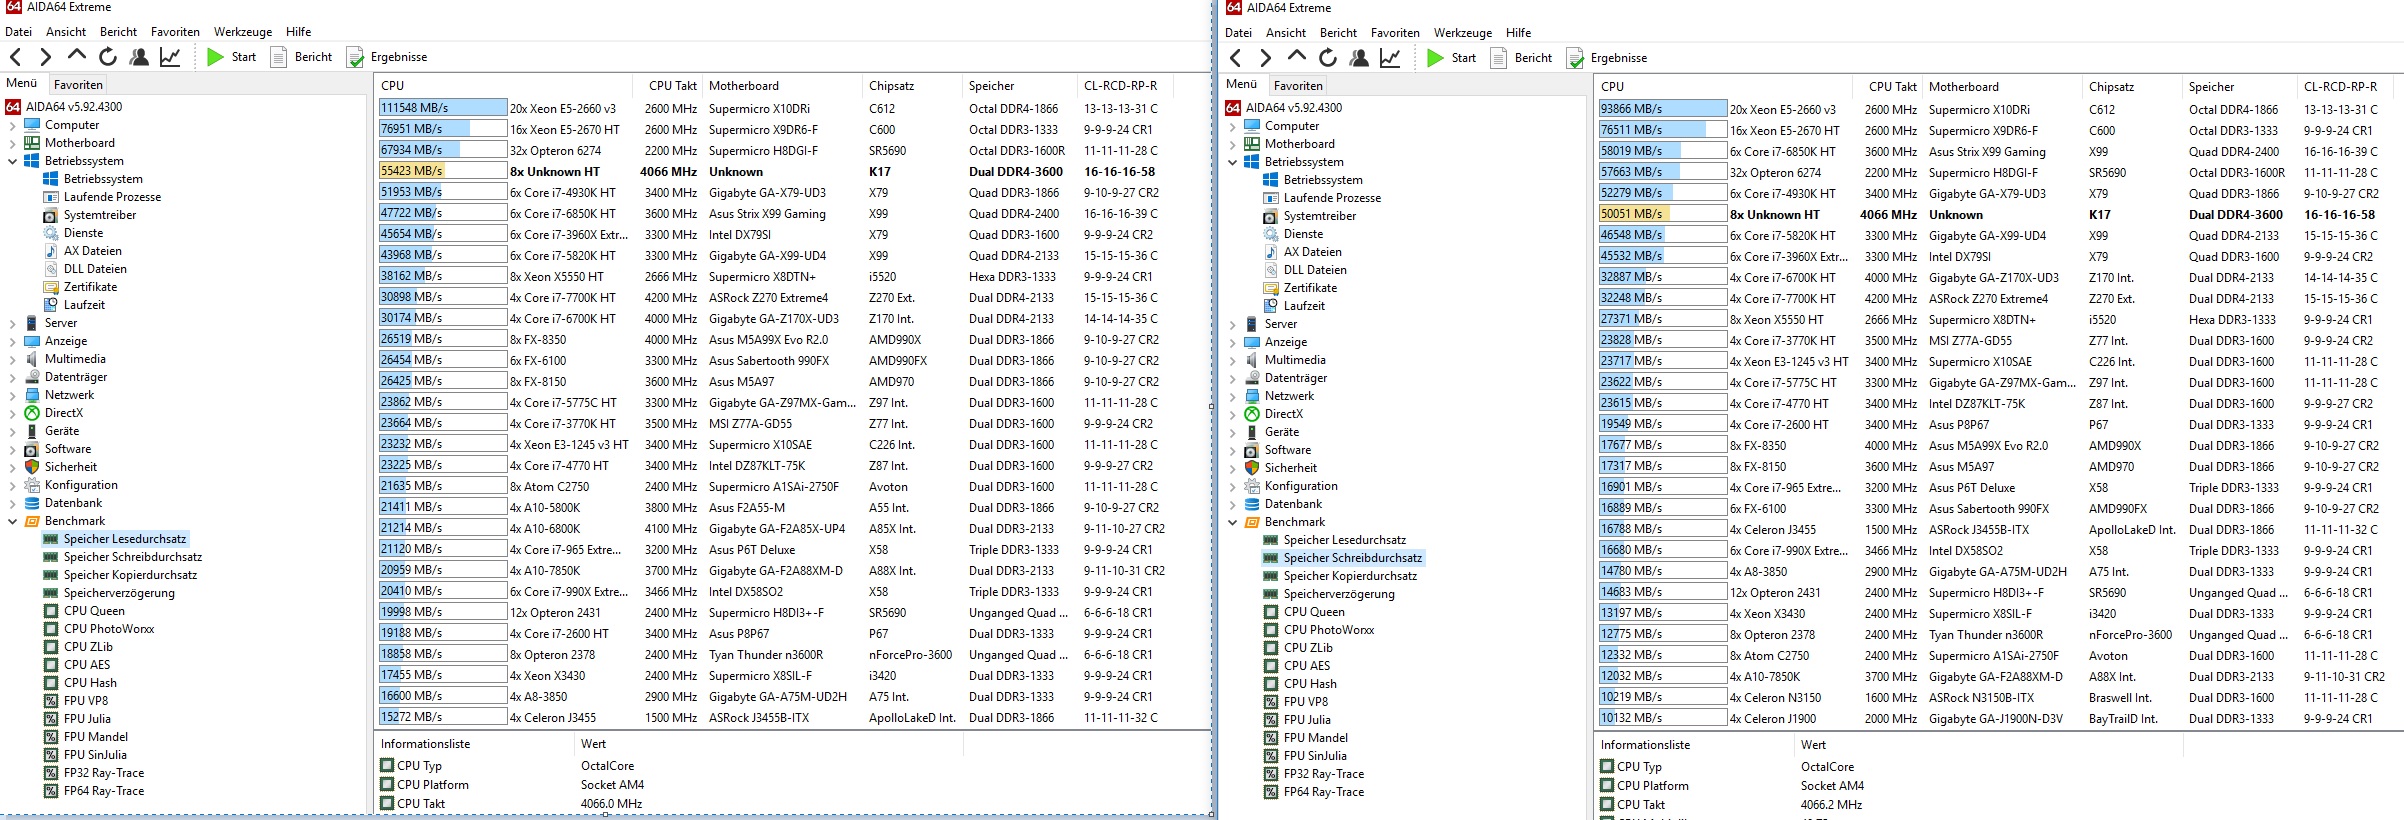The width and height of the screenshot is (2404, 820).
Task: Open the user icon in left window toolbar
Action: point(139,57)
